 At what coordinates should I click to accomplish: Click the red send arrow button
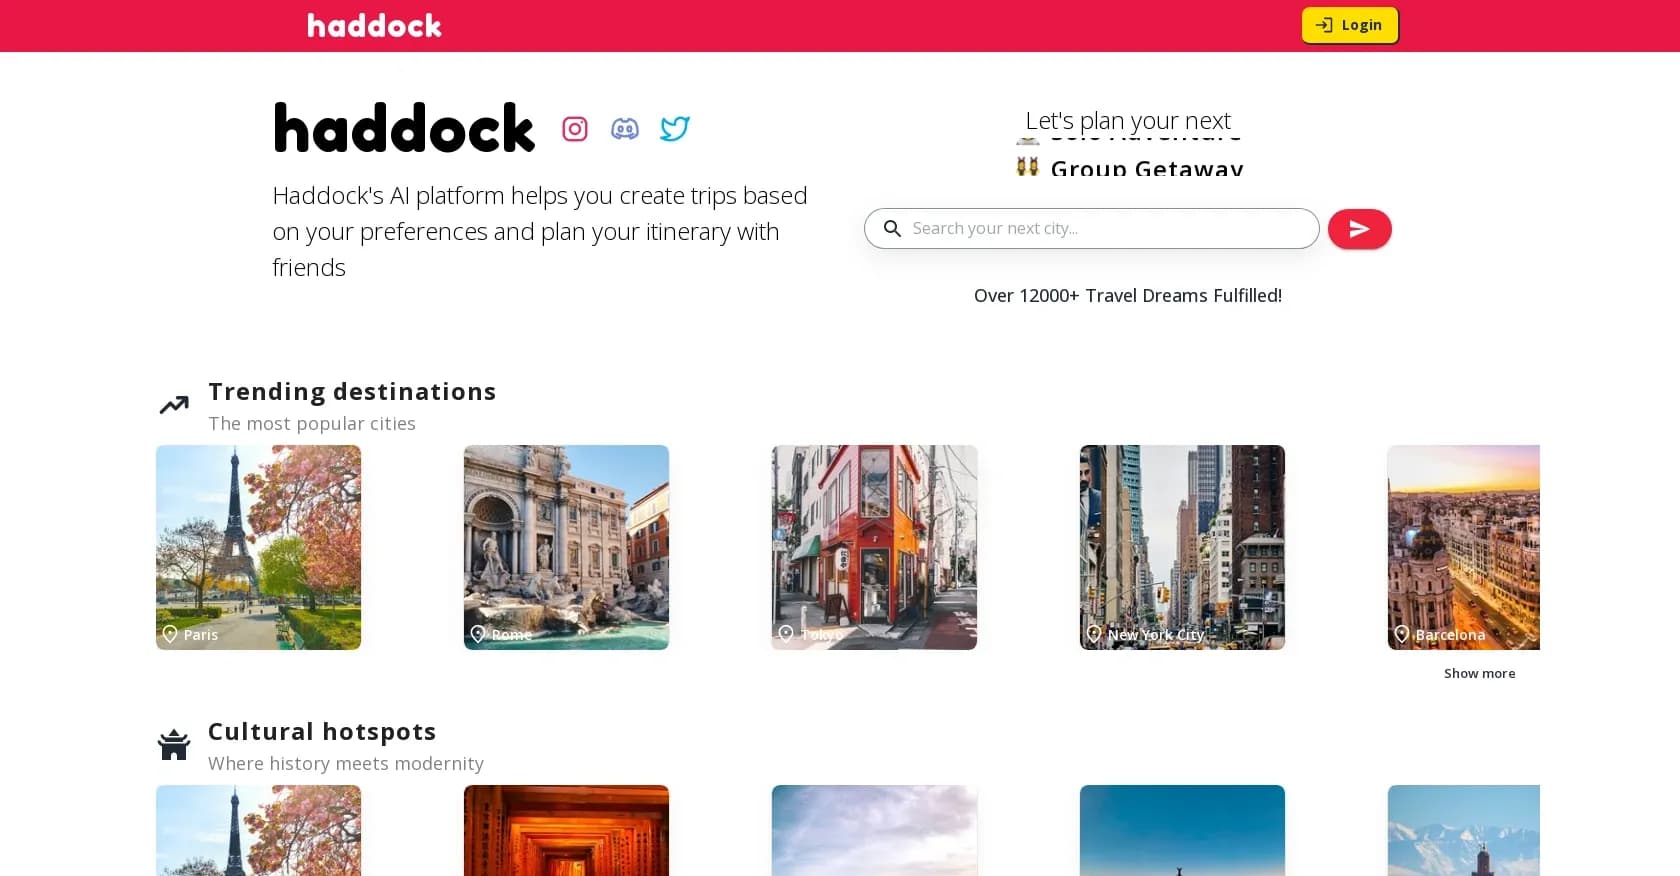[1359, 229]
